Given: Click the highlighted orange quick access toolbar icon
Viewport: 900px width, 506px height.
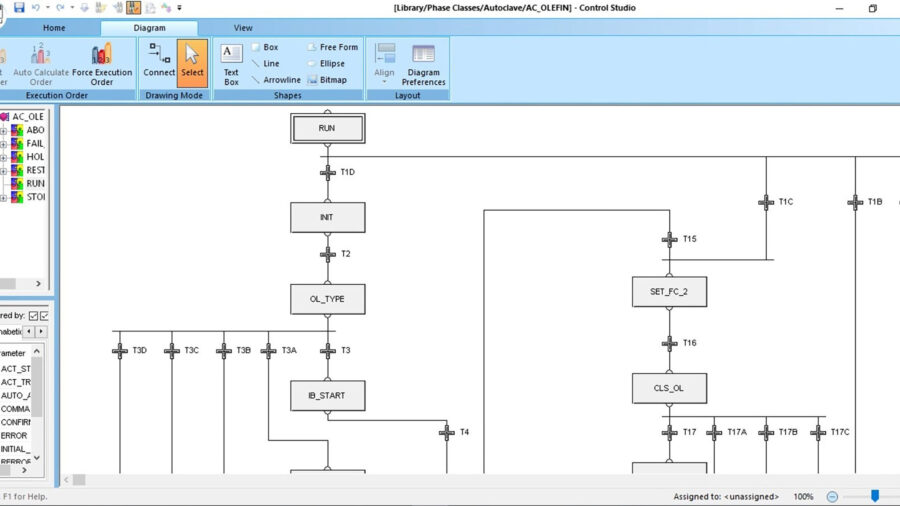Looking at the screenshot, I should click(133, 7).
